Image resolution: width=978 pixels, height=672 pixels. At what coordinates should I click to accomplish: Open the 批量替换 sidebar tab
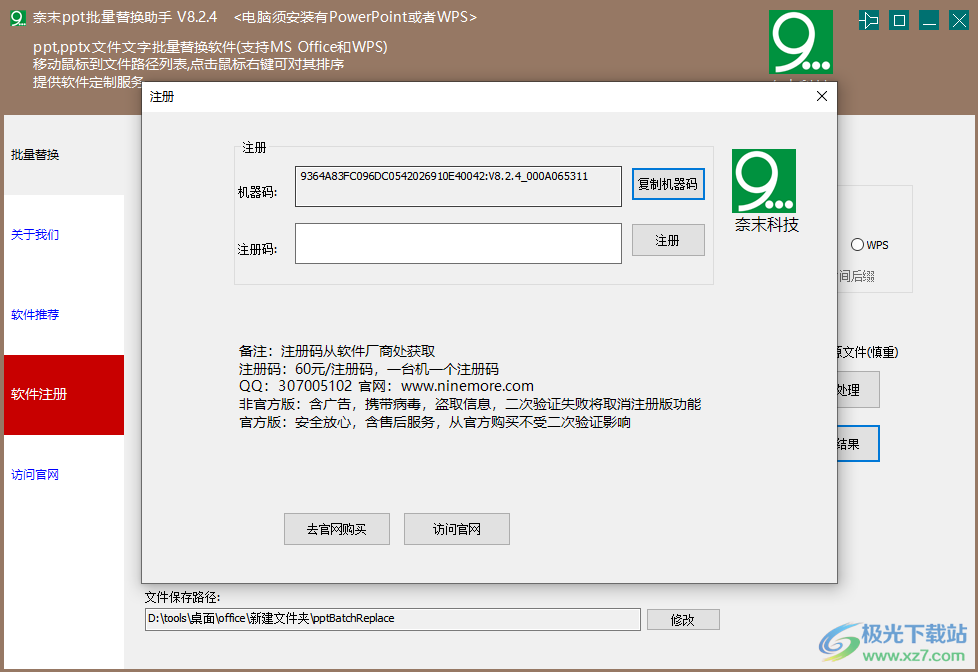tap(64, 155)
